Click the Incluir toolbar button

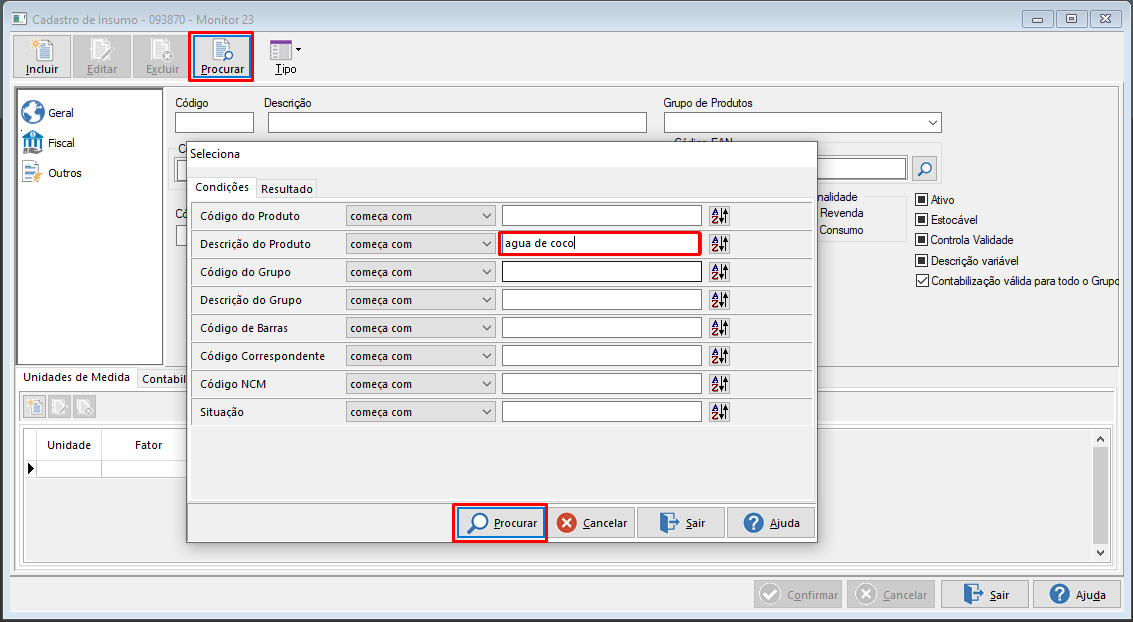click(42, 57)
